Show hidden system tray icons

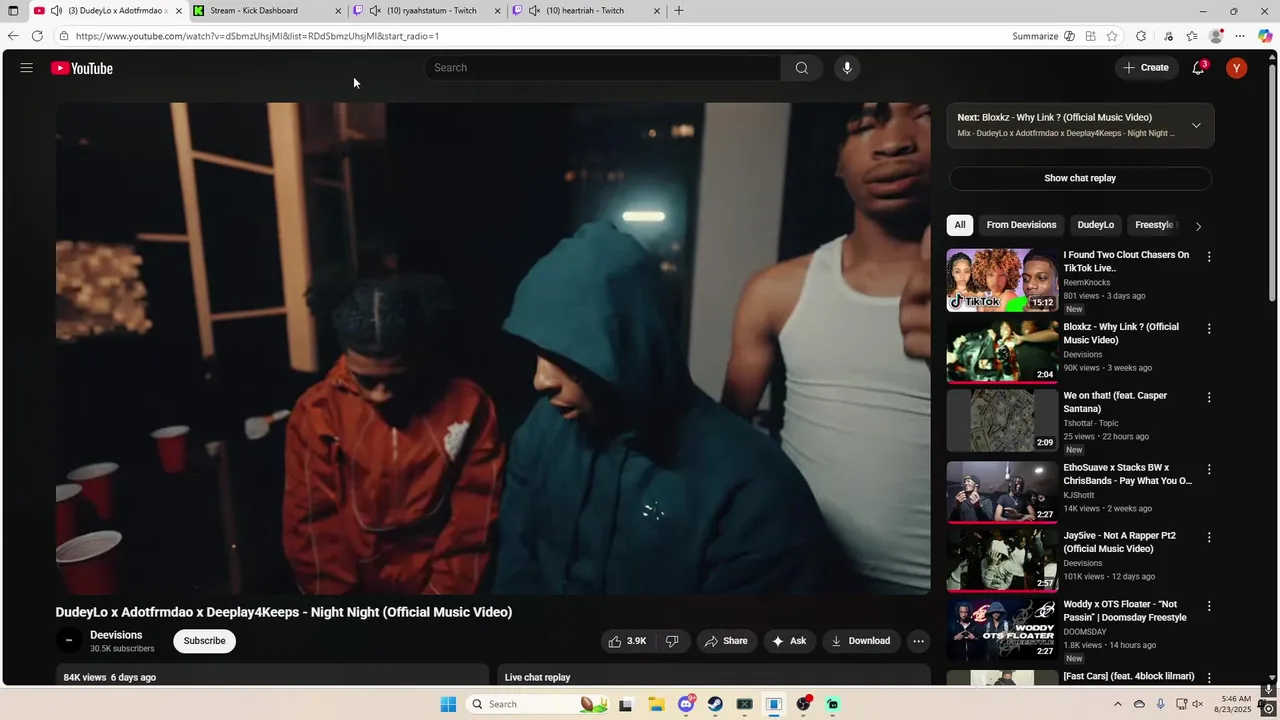pos(1118,704)
